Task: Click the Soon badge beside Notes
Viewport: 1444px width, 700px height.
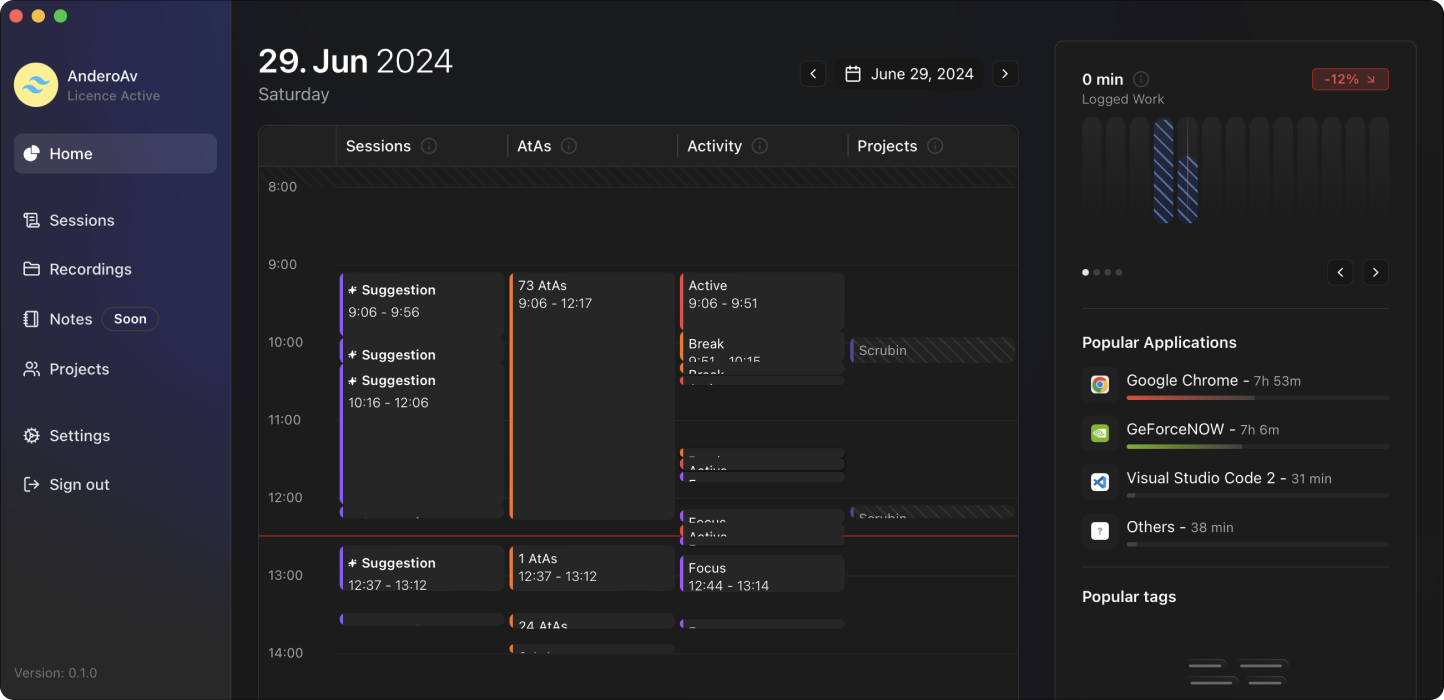Action: pos(130,319)
